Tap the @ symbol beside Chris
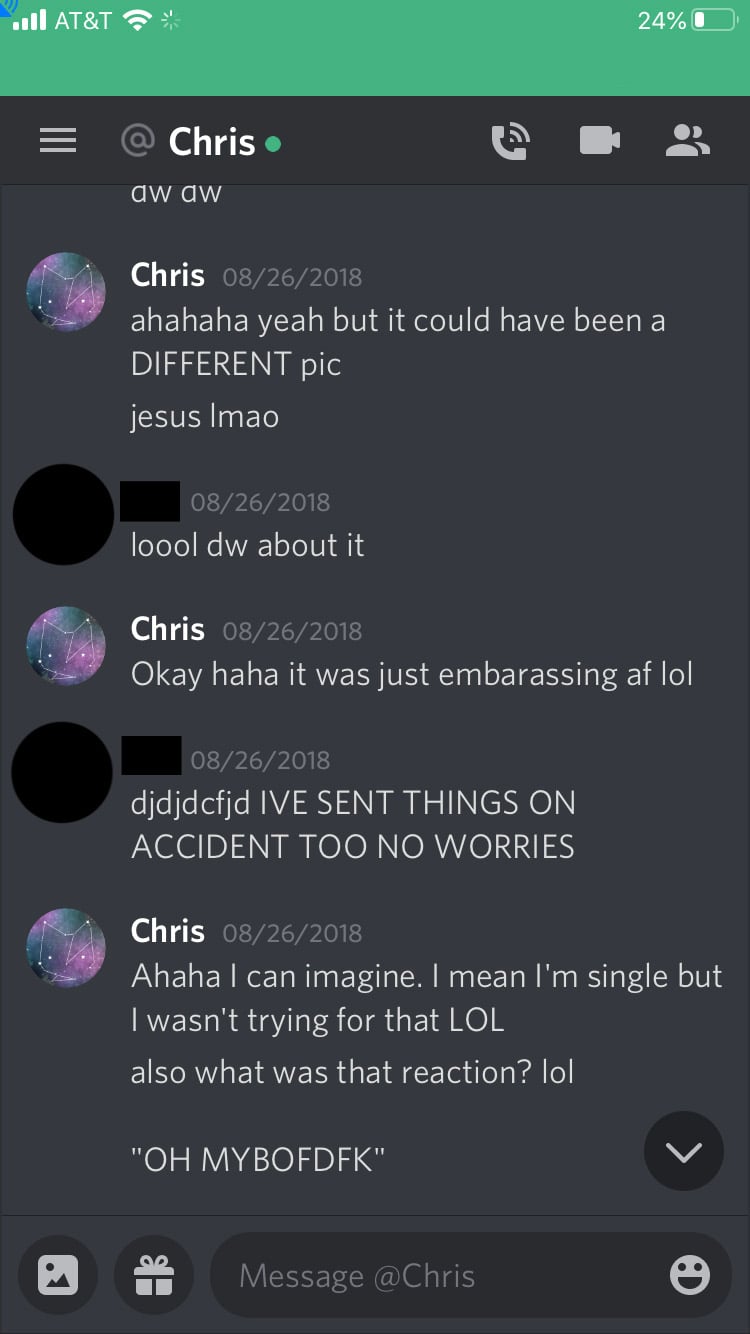Image resolution: width=750 pixels, height=1334 pixels. point(137,141)
